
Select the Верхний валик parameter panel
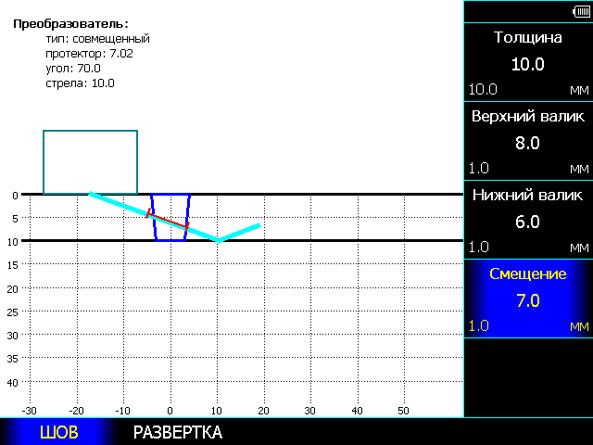[x=528, y=141]
